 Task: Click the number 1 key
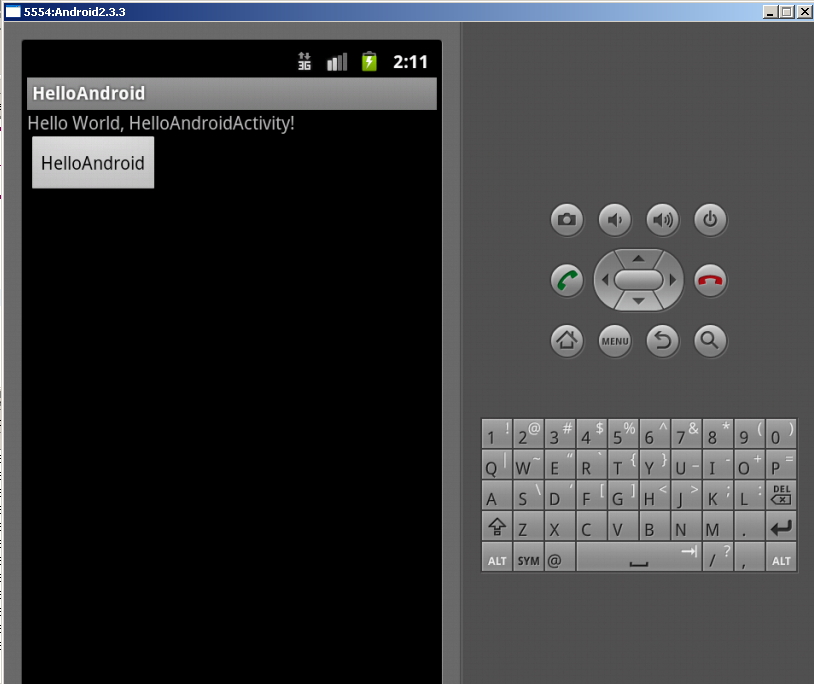pos(497,433)
